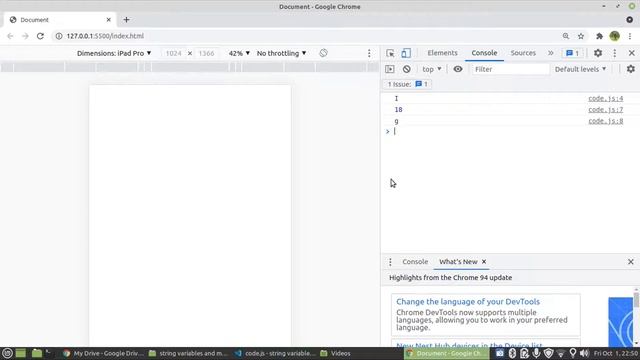640x360 pixels.
Task: Bookmark this page star icon
Action: coord(581,36)
